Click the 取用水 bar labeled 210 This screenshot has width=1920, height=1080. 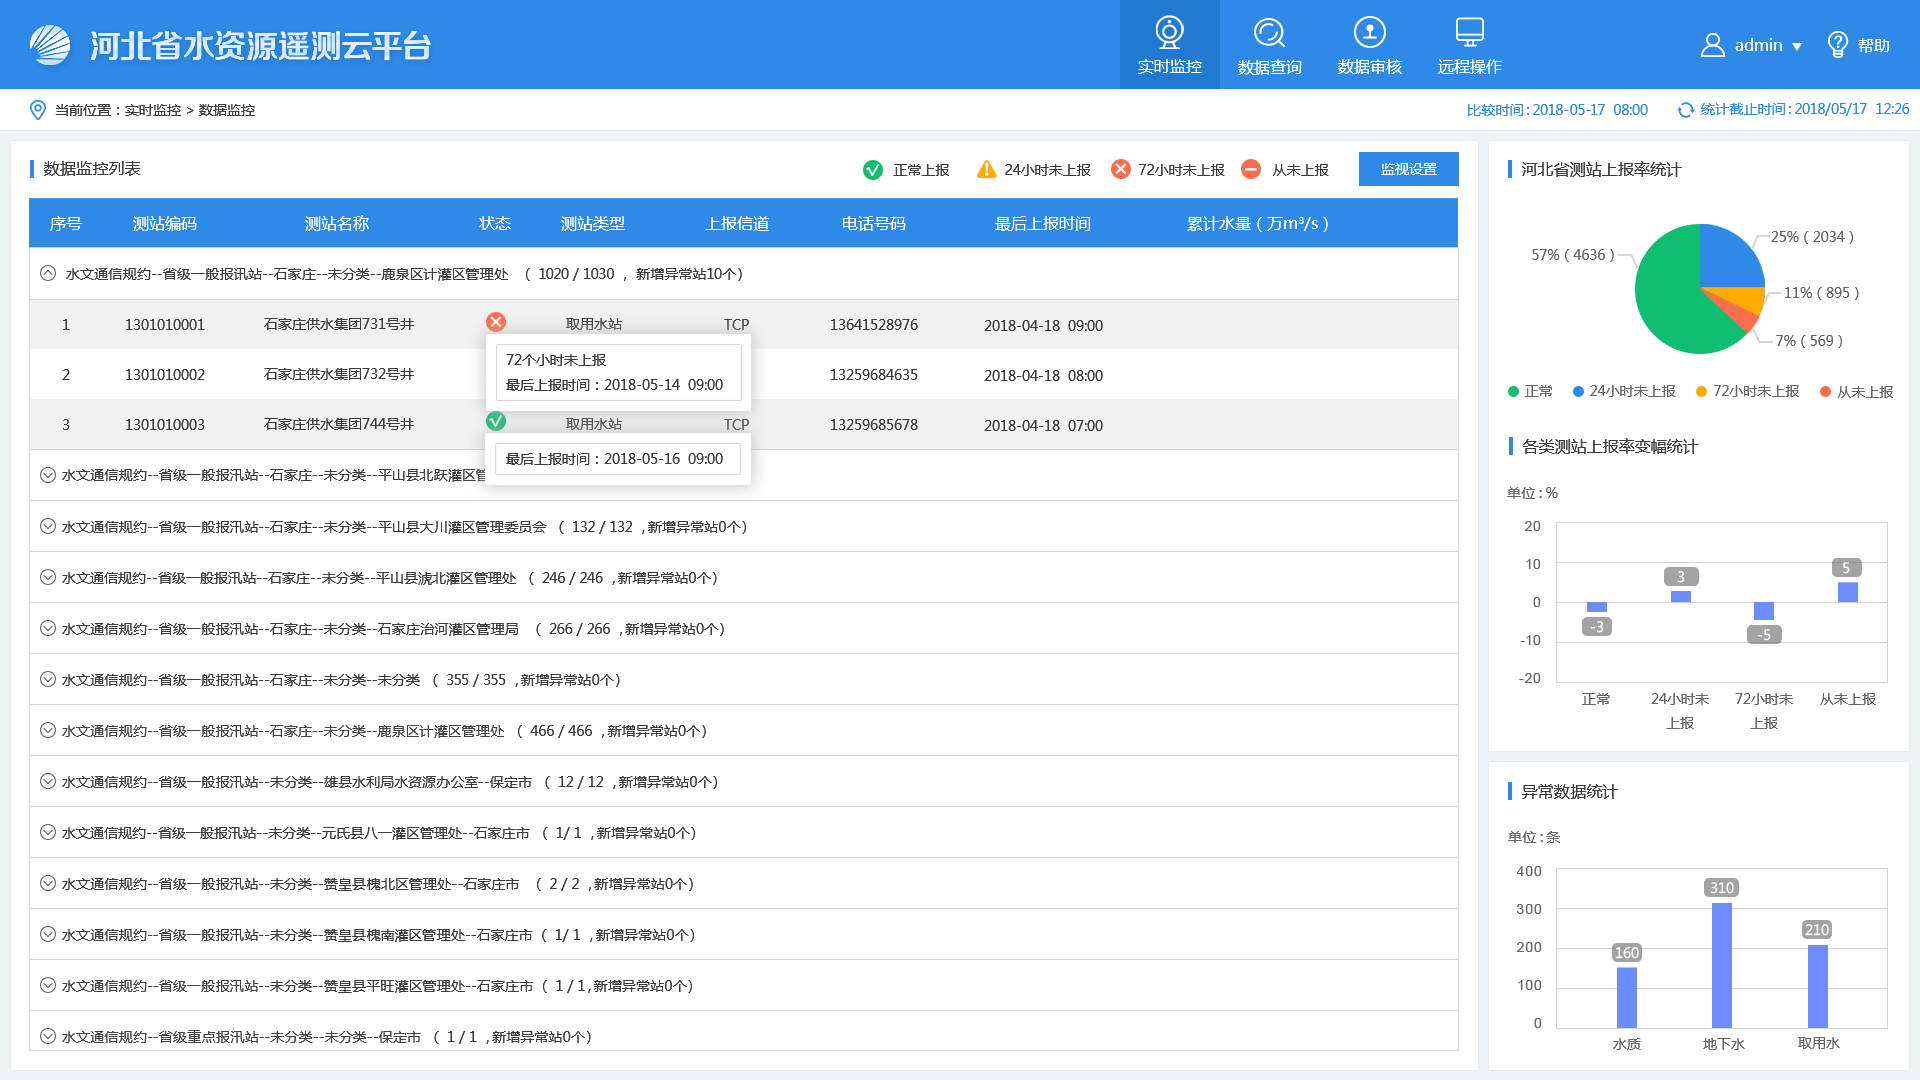[1817, 986]
